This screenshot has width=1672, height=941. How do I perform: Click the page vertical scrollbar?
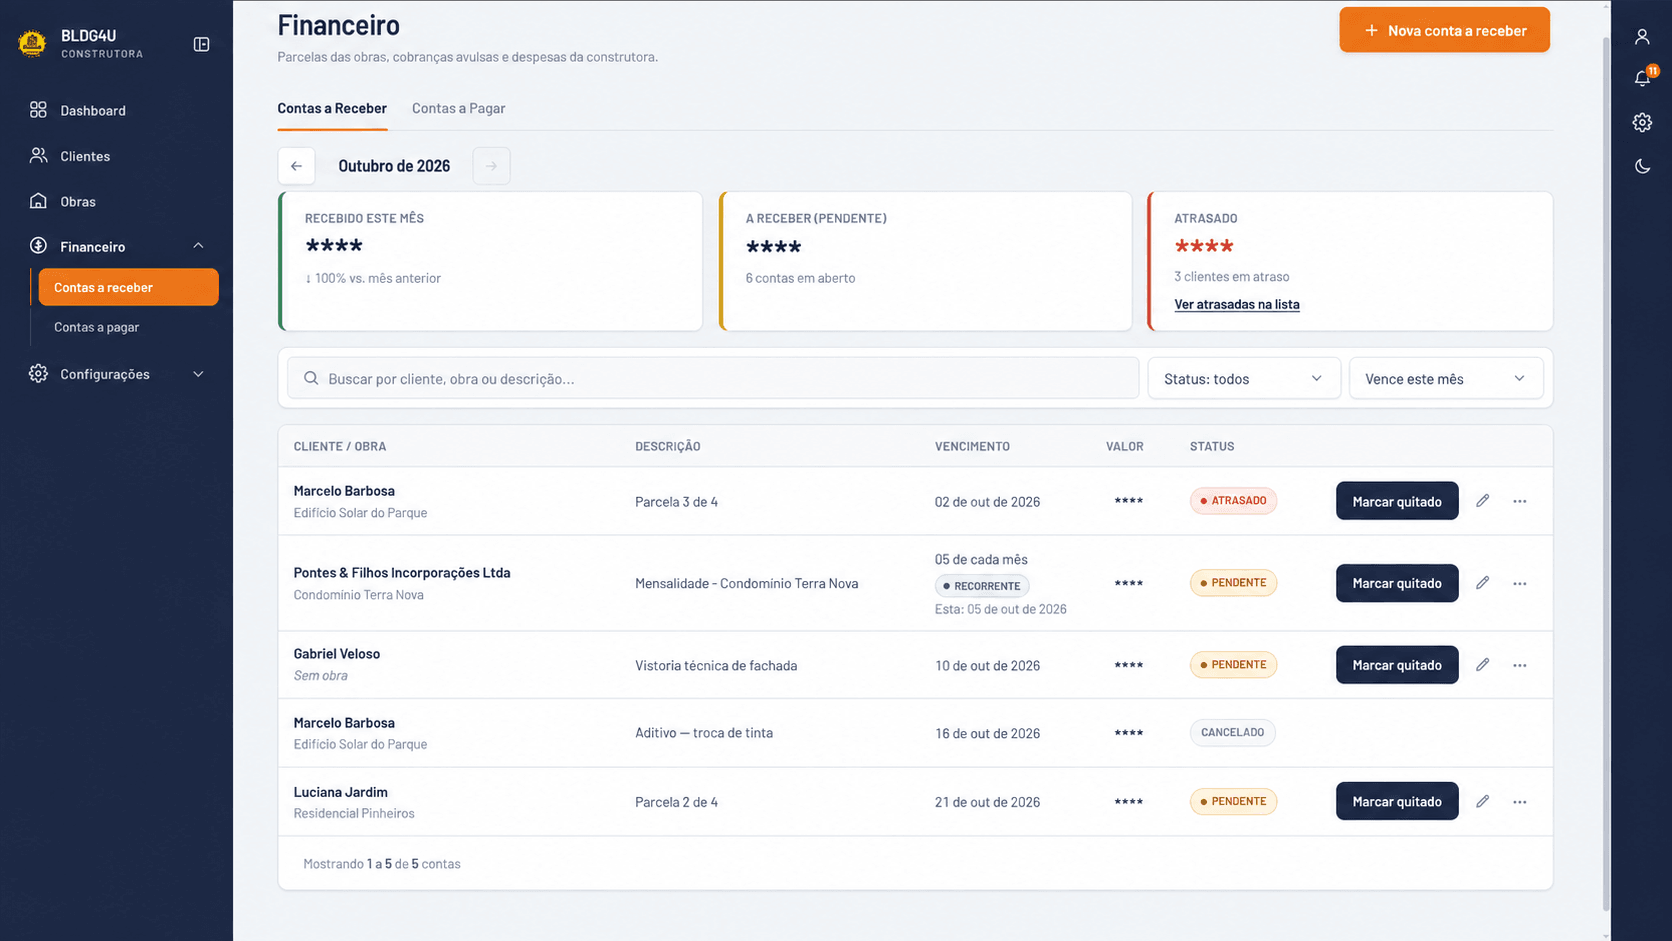1606,475
